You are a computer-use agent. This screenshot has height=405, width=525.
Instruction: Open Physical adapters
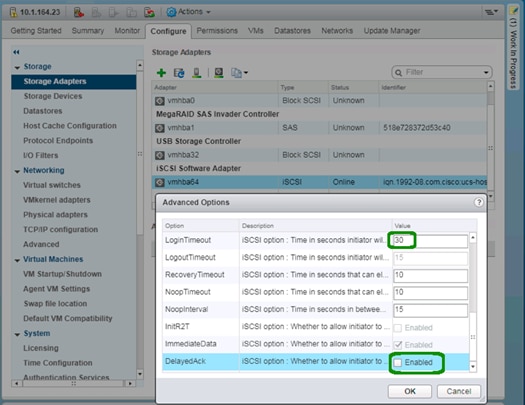[55, 215]
